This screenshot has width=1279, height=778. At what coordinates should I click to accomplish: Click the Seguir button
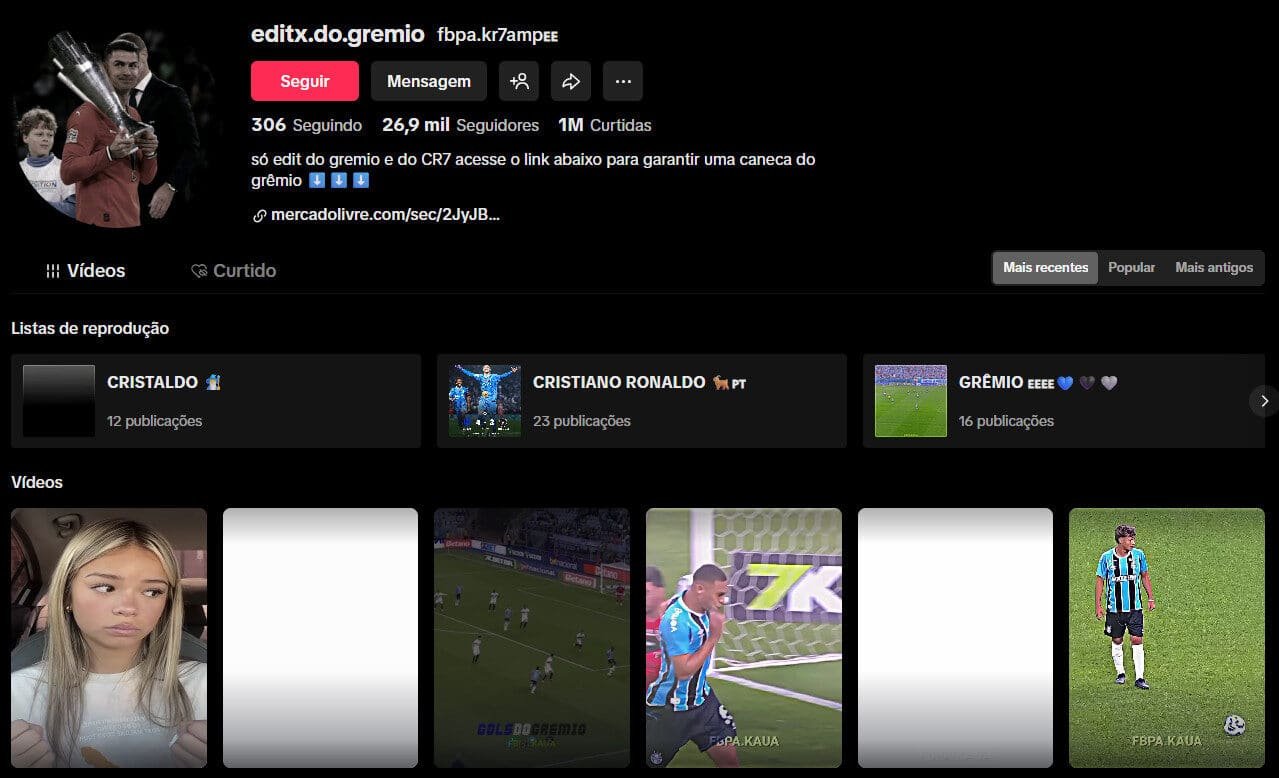click(305, 81)
